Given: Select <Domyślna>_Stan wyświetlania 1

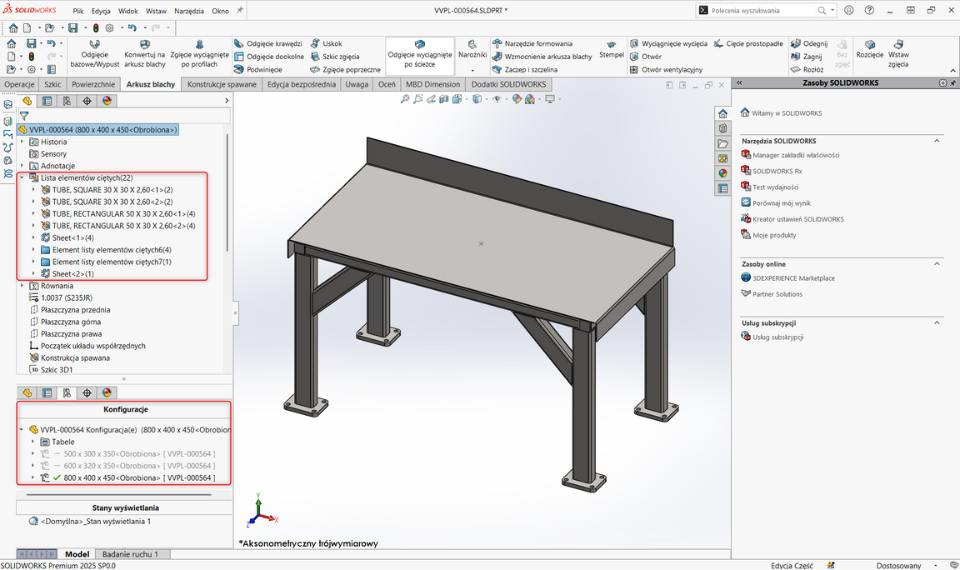Looking at the screenshot, I should coord(96,521).
